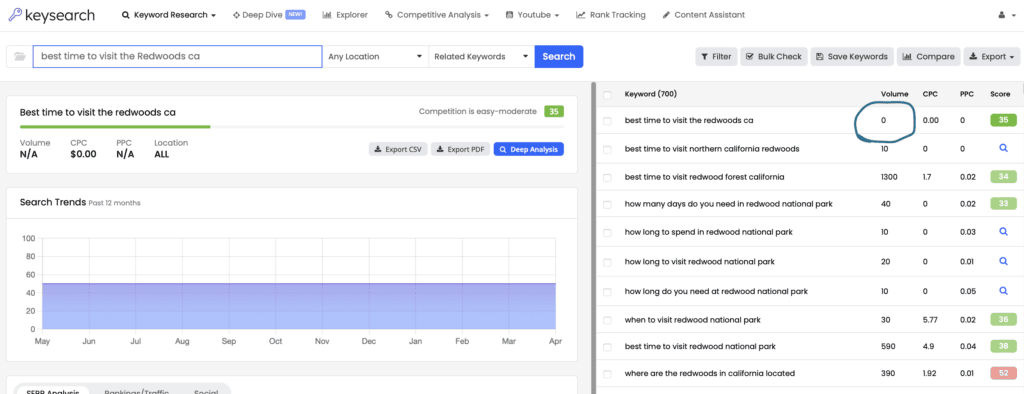Open the user account menu icon

(x=1006, y=15)
